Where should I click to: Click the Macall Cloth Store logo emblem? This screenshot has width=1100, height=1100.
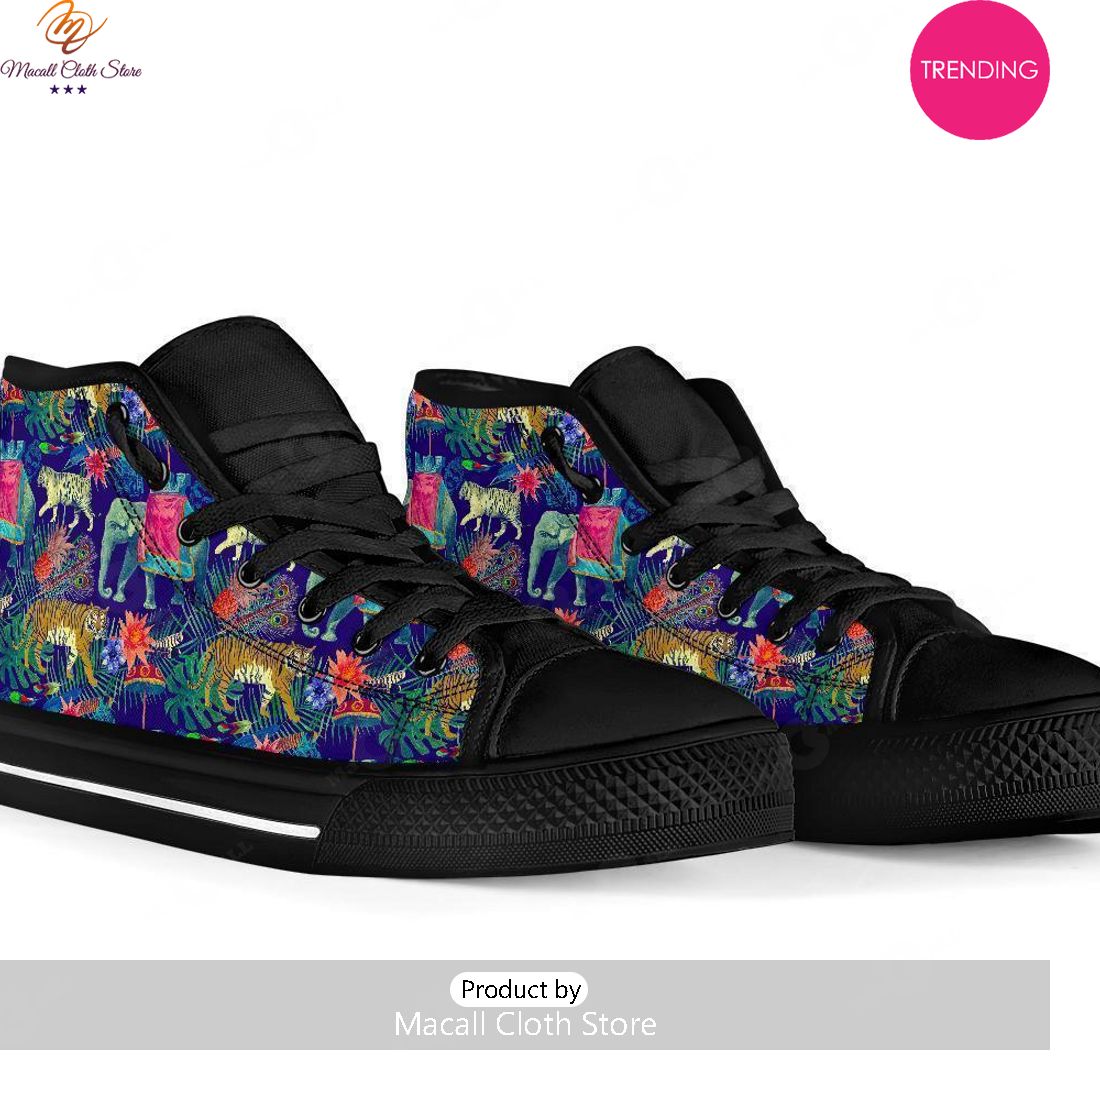coord(71,27)
